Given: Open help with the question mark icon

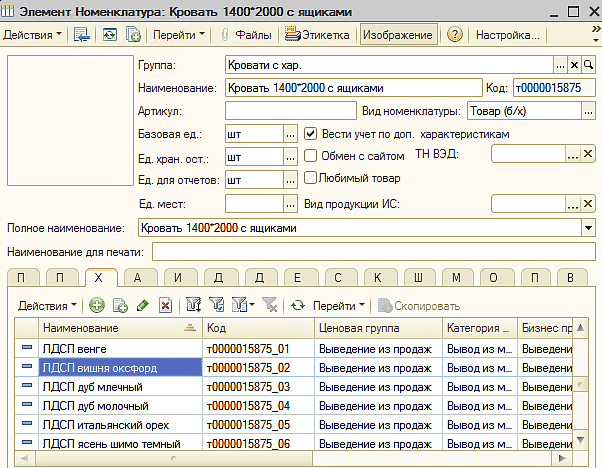Looking at the screenshot, I should [455, 35].
